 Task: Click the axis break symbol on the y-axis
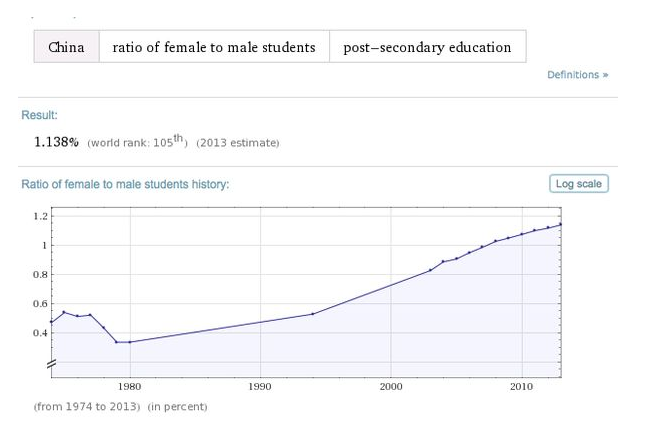[51, 364]
